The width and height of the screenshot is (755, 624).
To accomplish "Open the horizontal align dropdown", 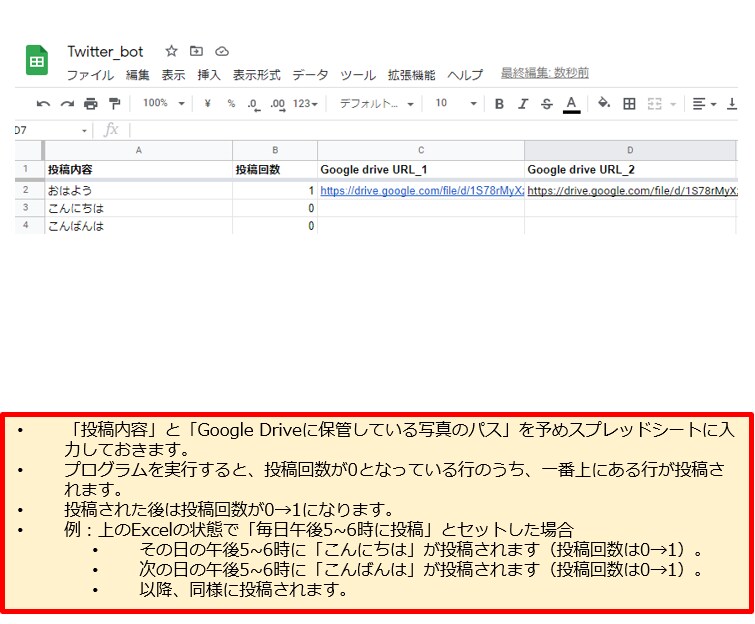I will 704,104.
